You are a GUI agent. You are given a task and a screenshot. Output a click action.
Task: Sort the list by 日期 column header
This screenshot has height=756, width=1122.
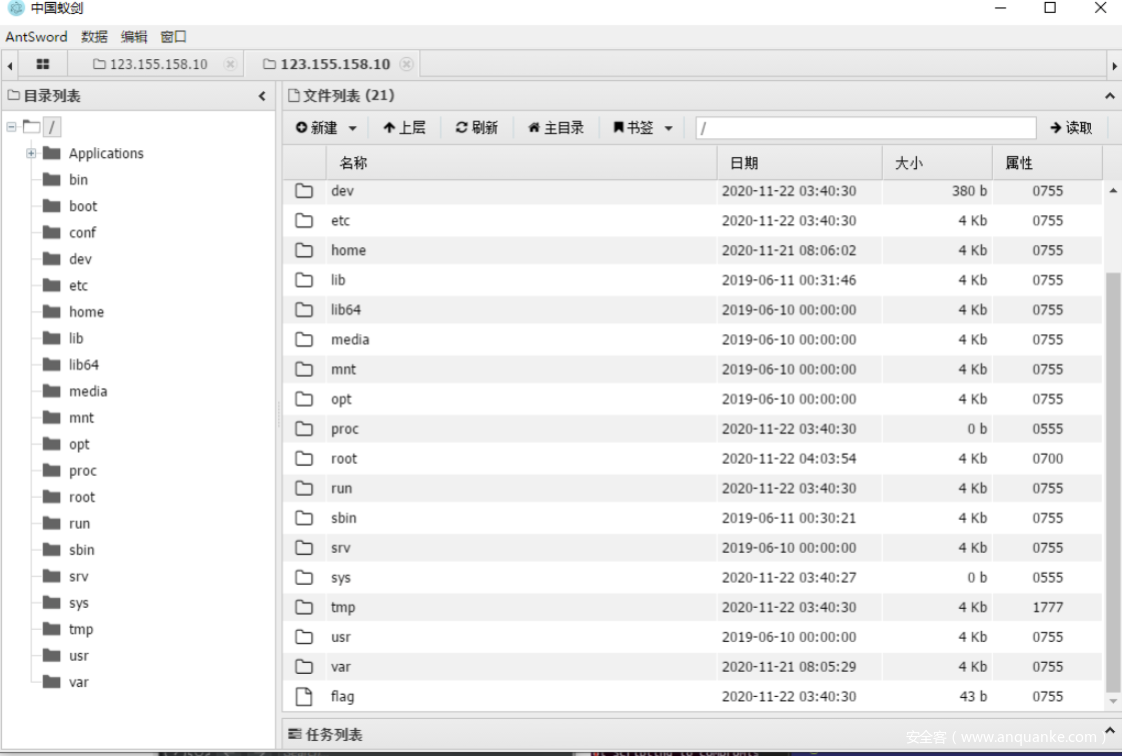tap(744, 163)
